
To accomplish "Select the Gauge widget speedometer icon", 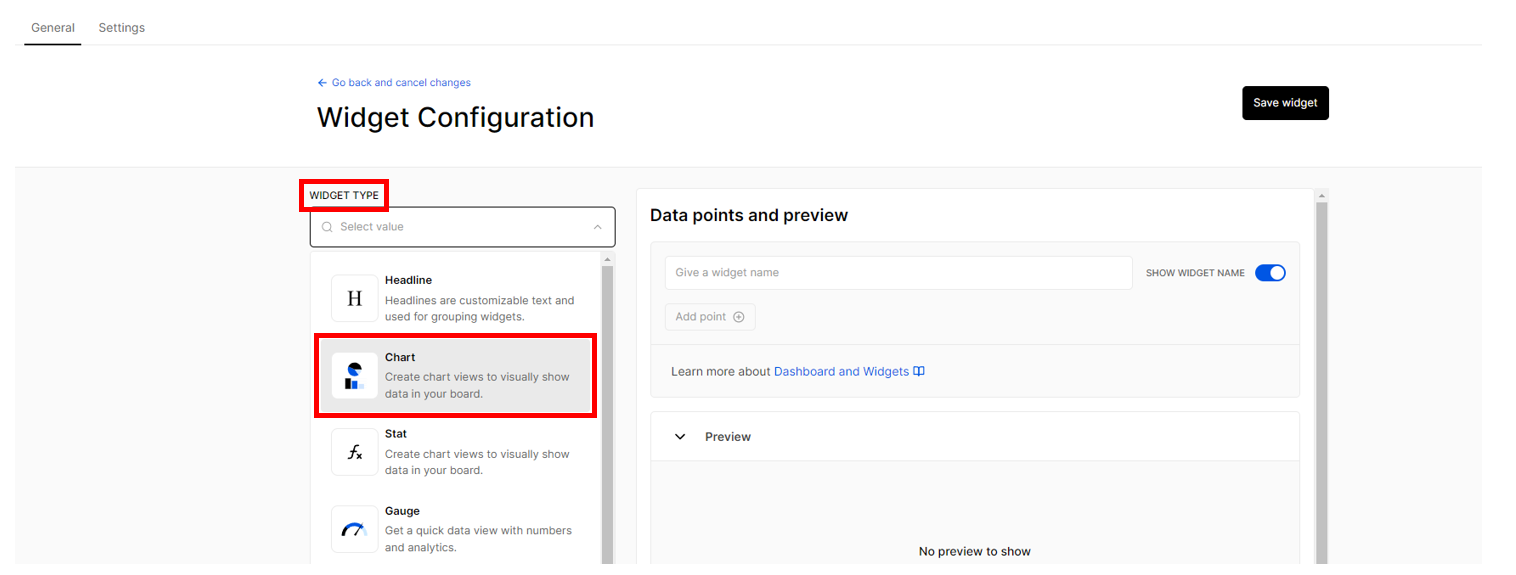I will (x=354, y=529).
